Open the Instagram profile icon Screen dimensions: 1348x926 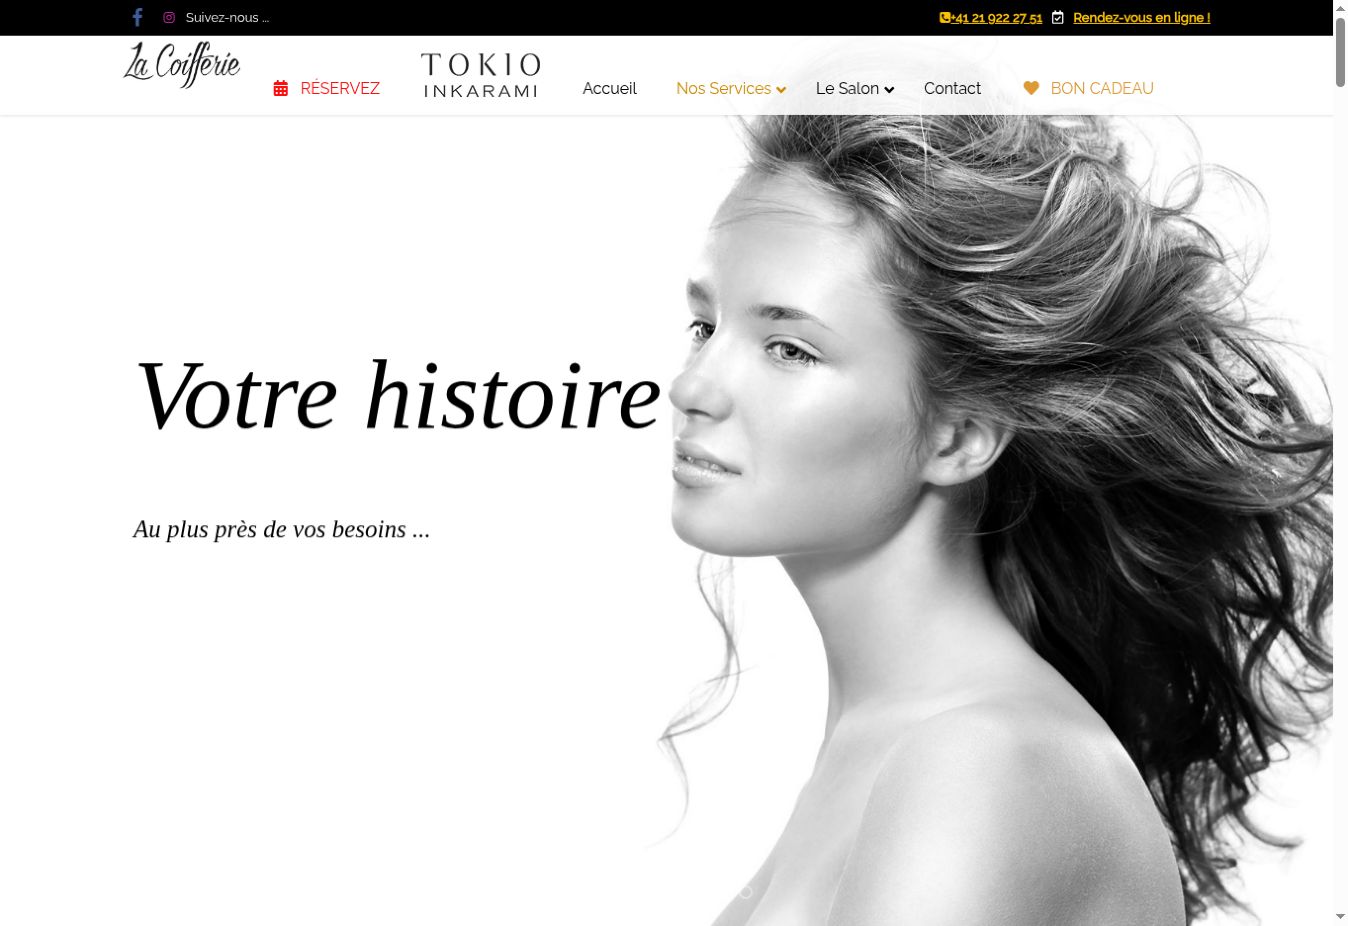pos(169,18)
